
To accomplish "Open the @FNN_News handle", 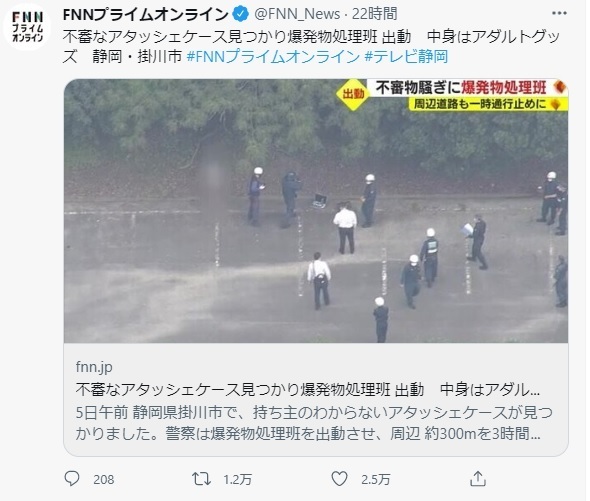I will 297,14.
